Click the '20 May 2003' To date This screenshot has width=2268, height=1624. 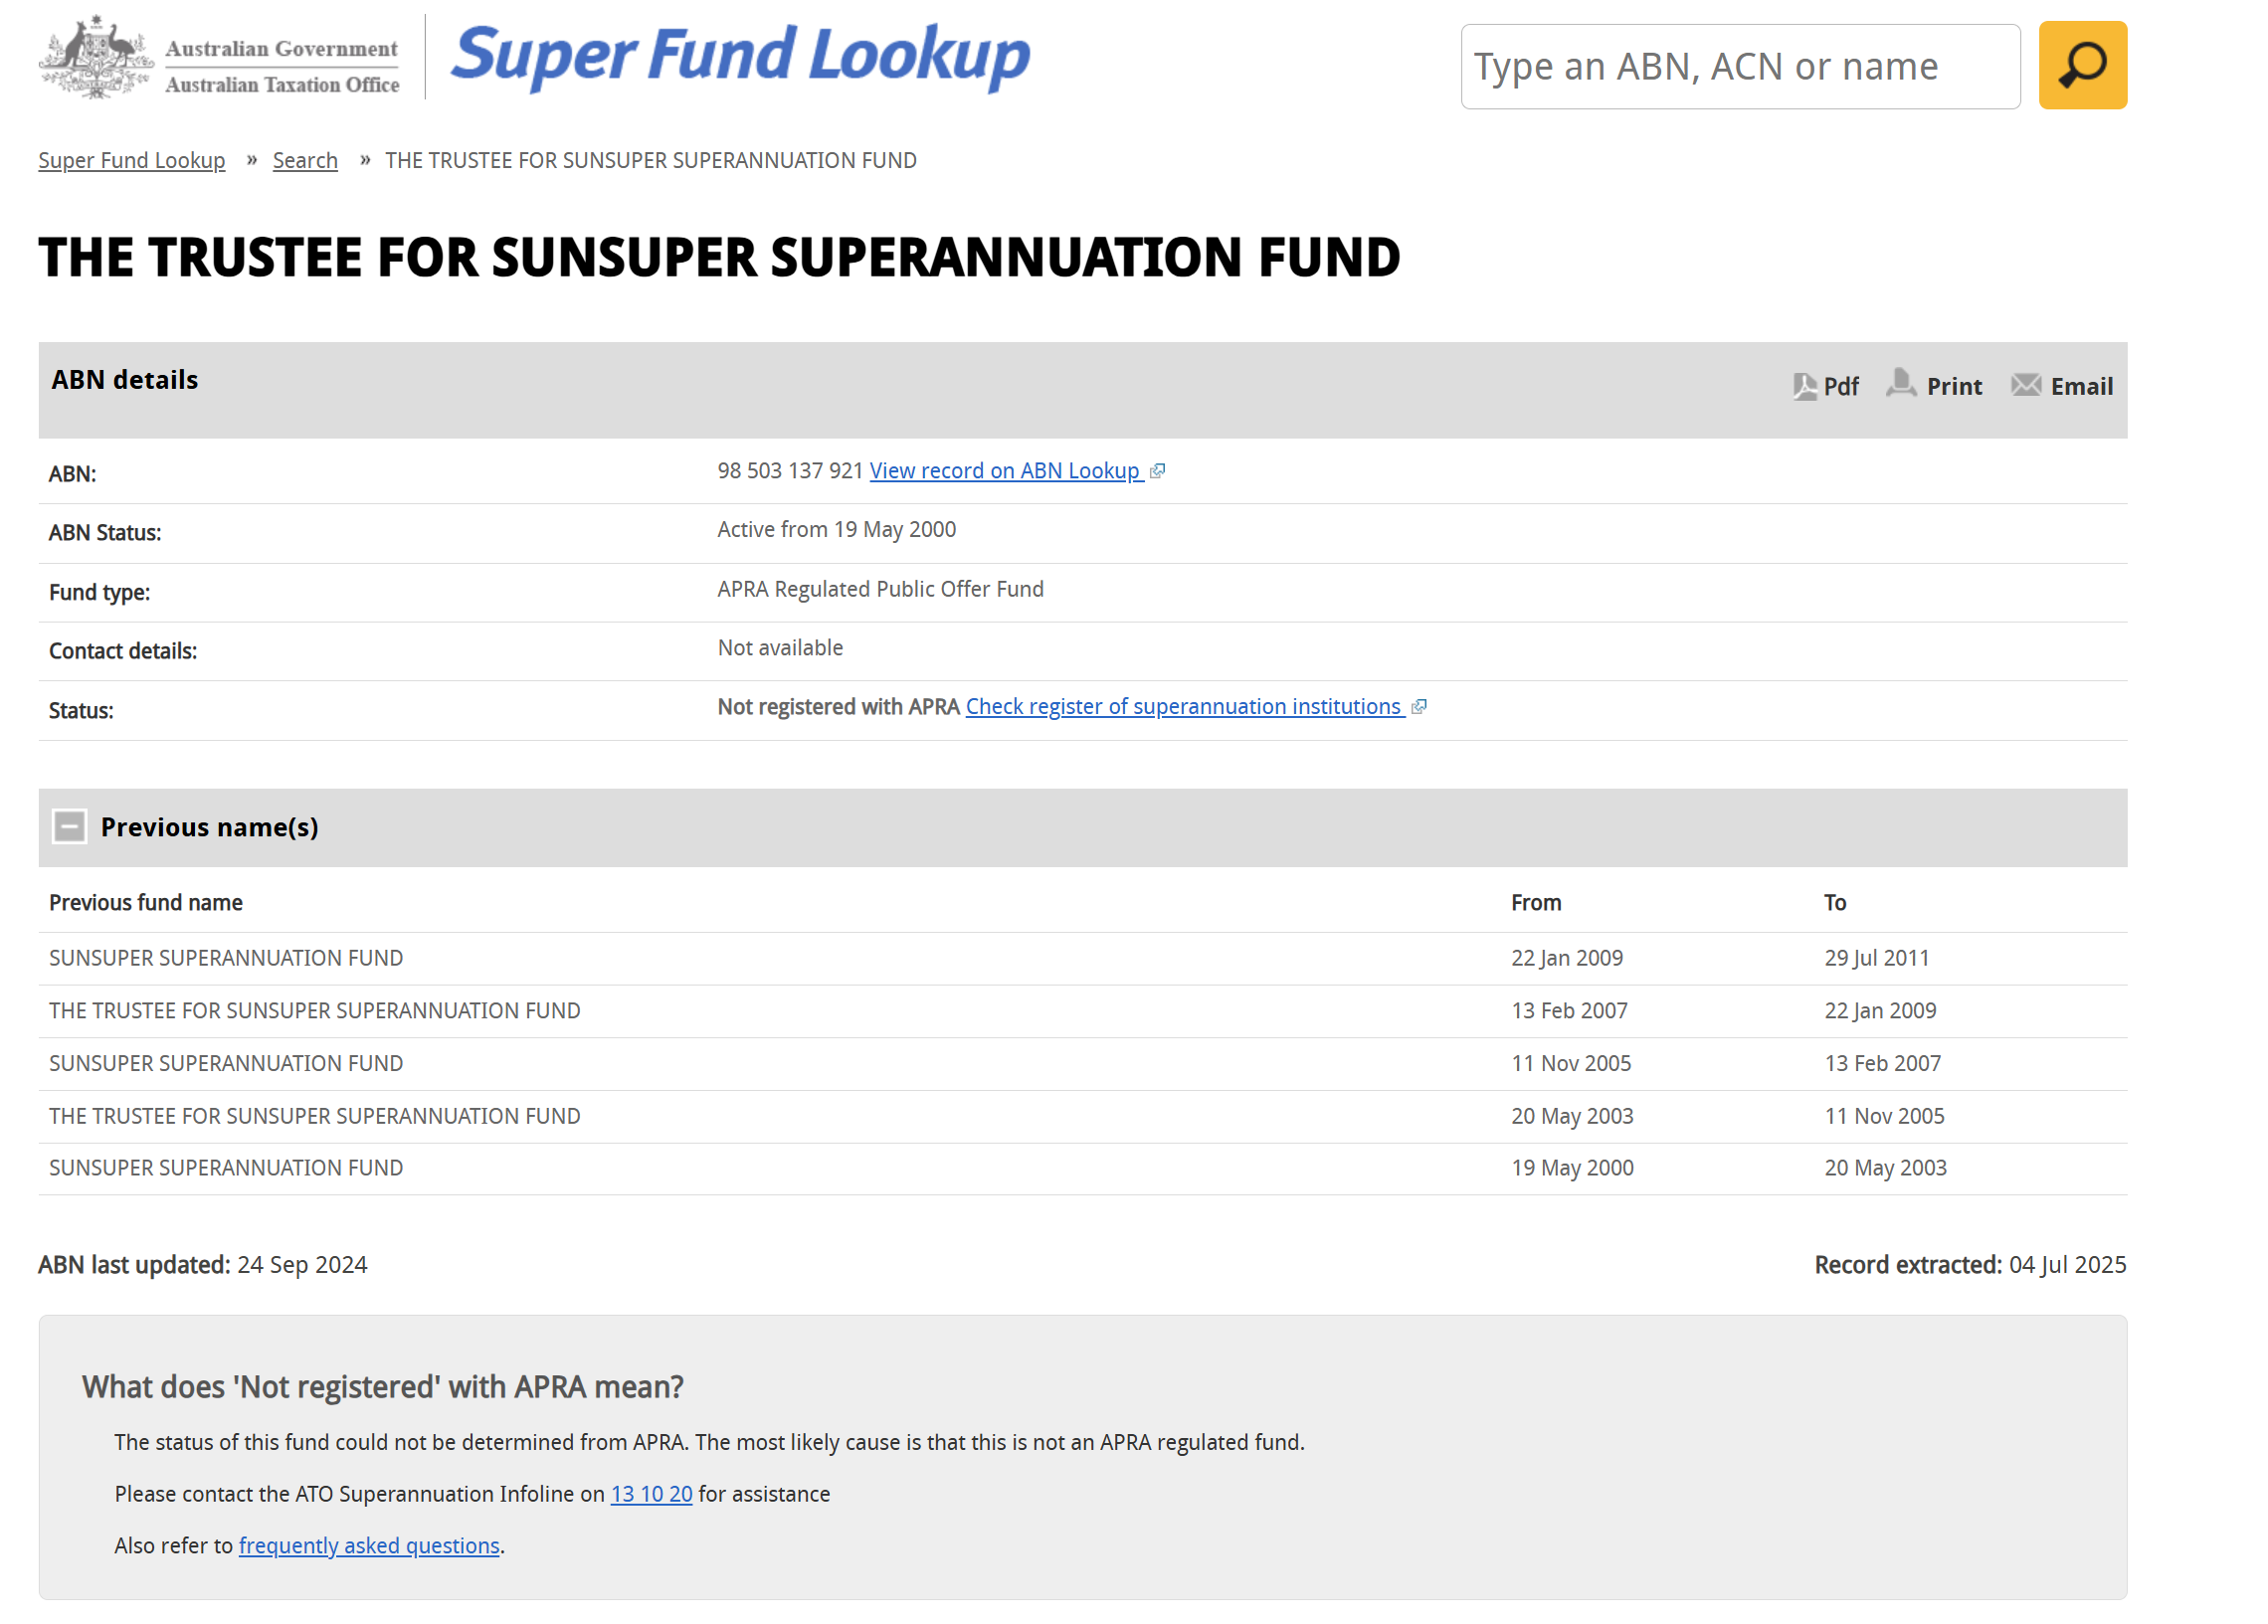(x=1885, y=1168)
